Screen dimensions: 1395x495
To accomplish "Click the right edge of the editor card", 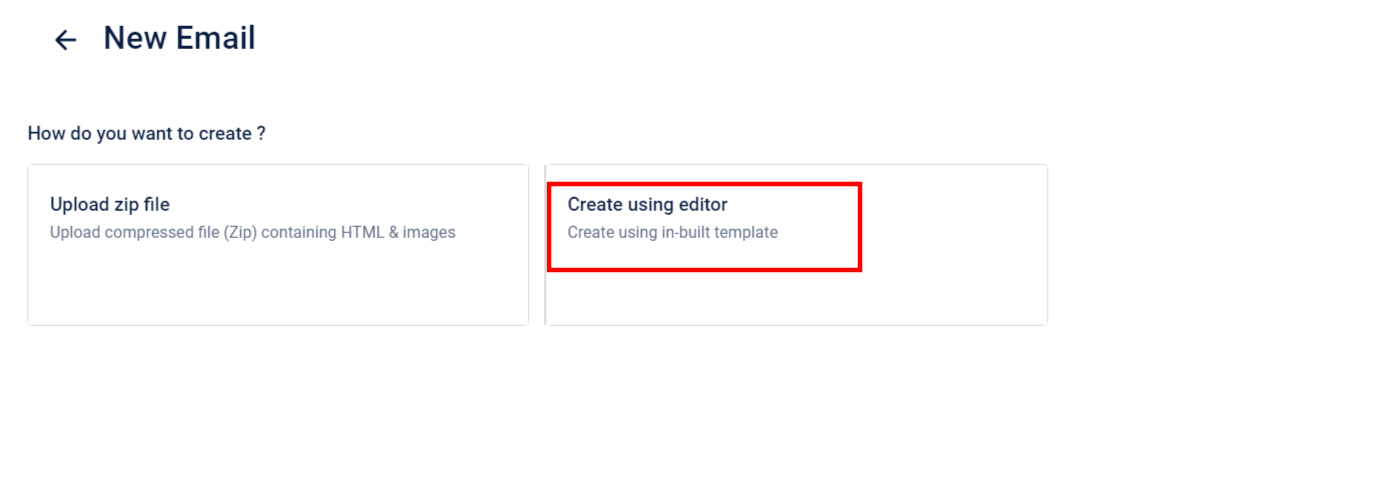I will [1047, 245].
